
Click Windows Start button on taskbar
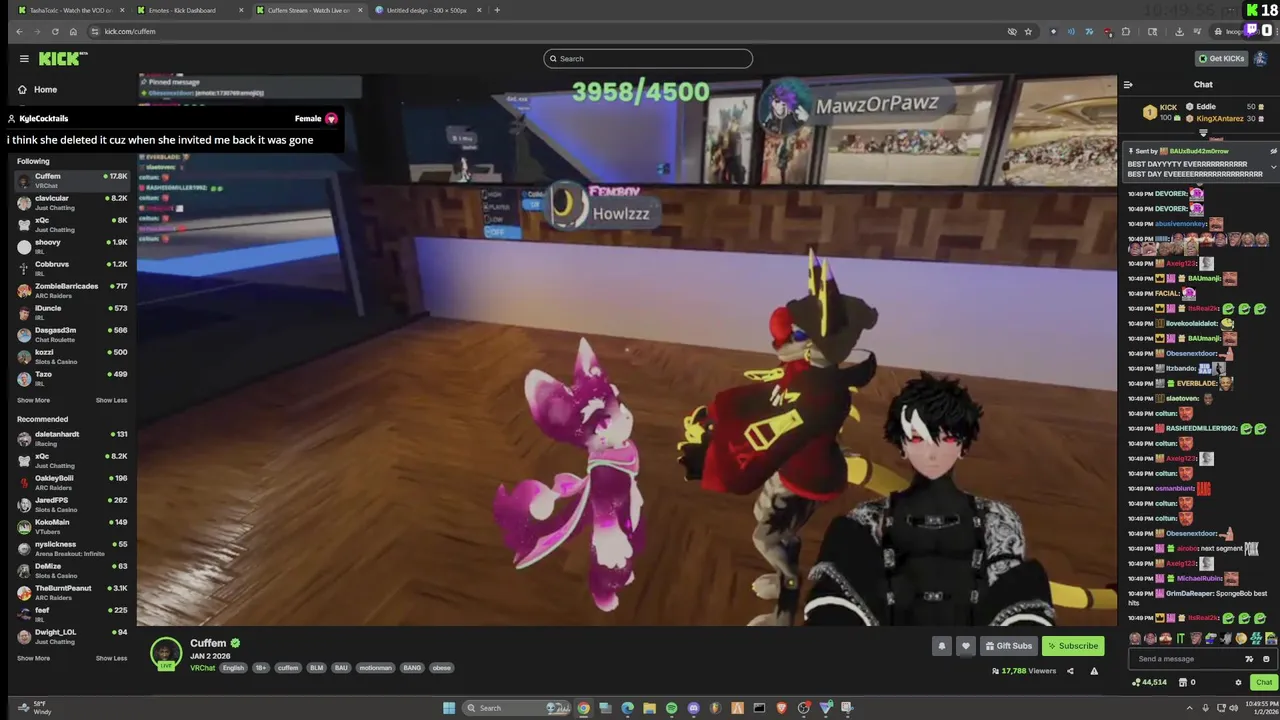(x=449, y=708)
